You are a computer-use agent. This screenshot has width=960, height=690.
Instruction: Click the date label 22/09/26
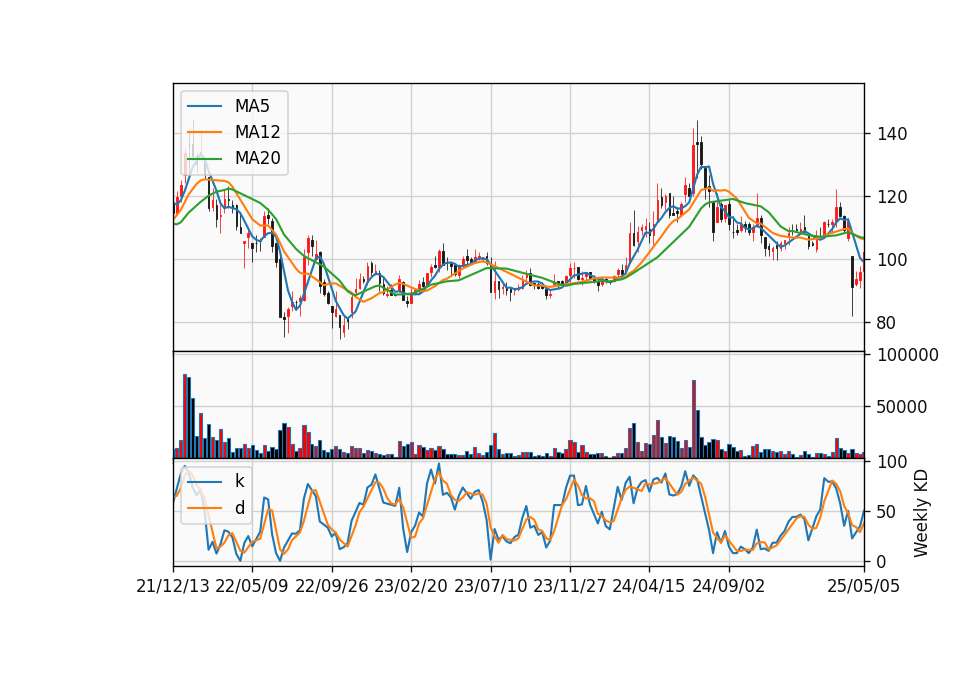(332, 586)
